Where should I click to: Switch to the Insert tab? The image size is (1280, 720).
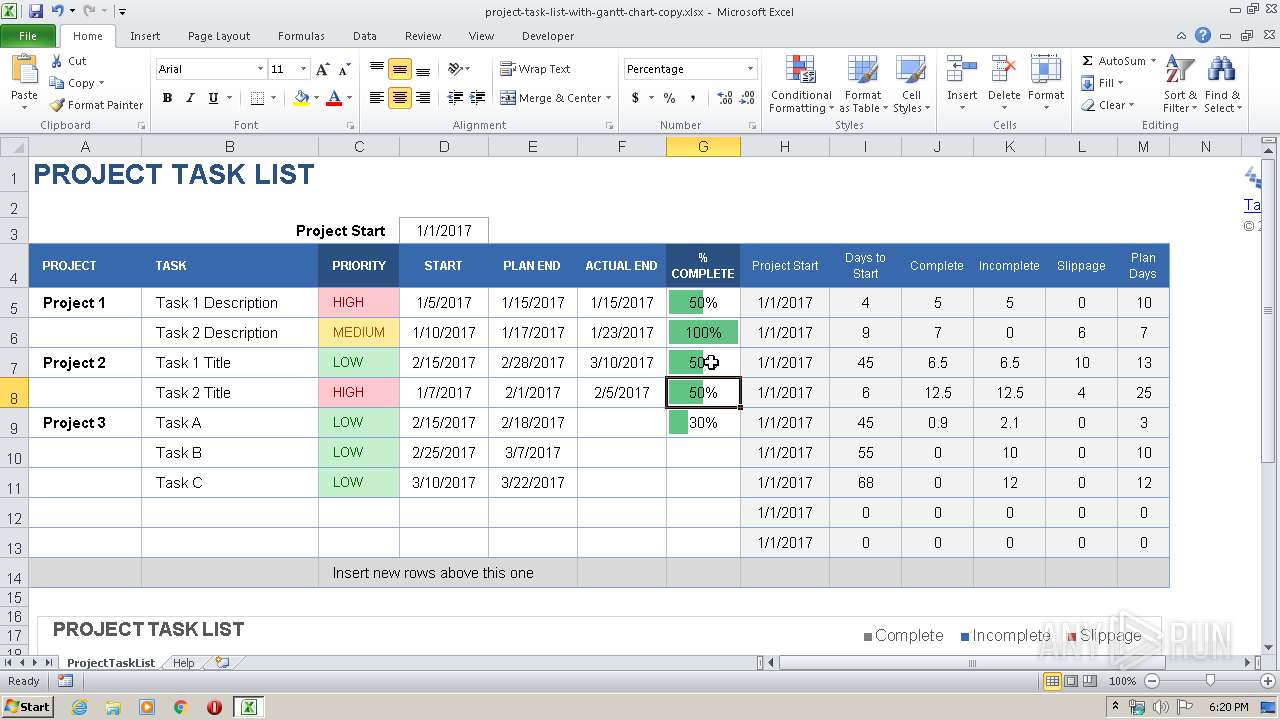click(145, 36)
